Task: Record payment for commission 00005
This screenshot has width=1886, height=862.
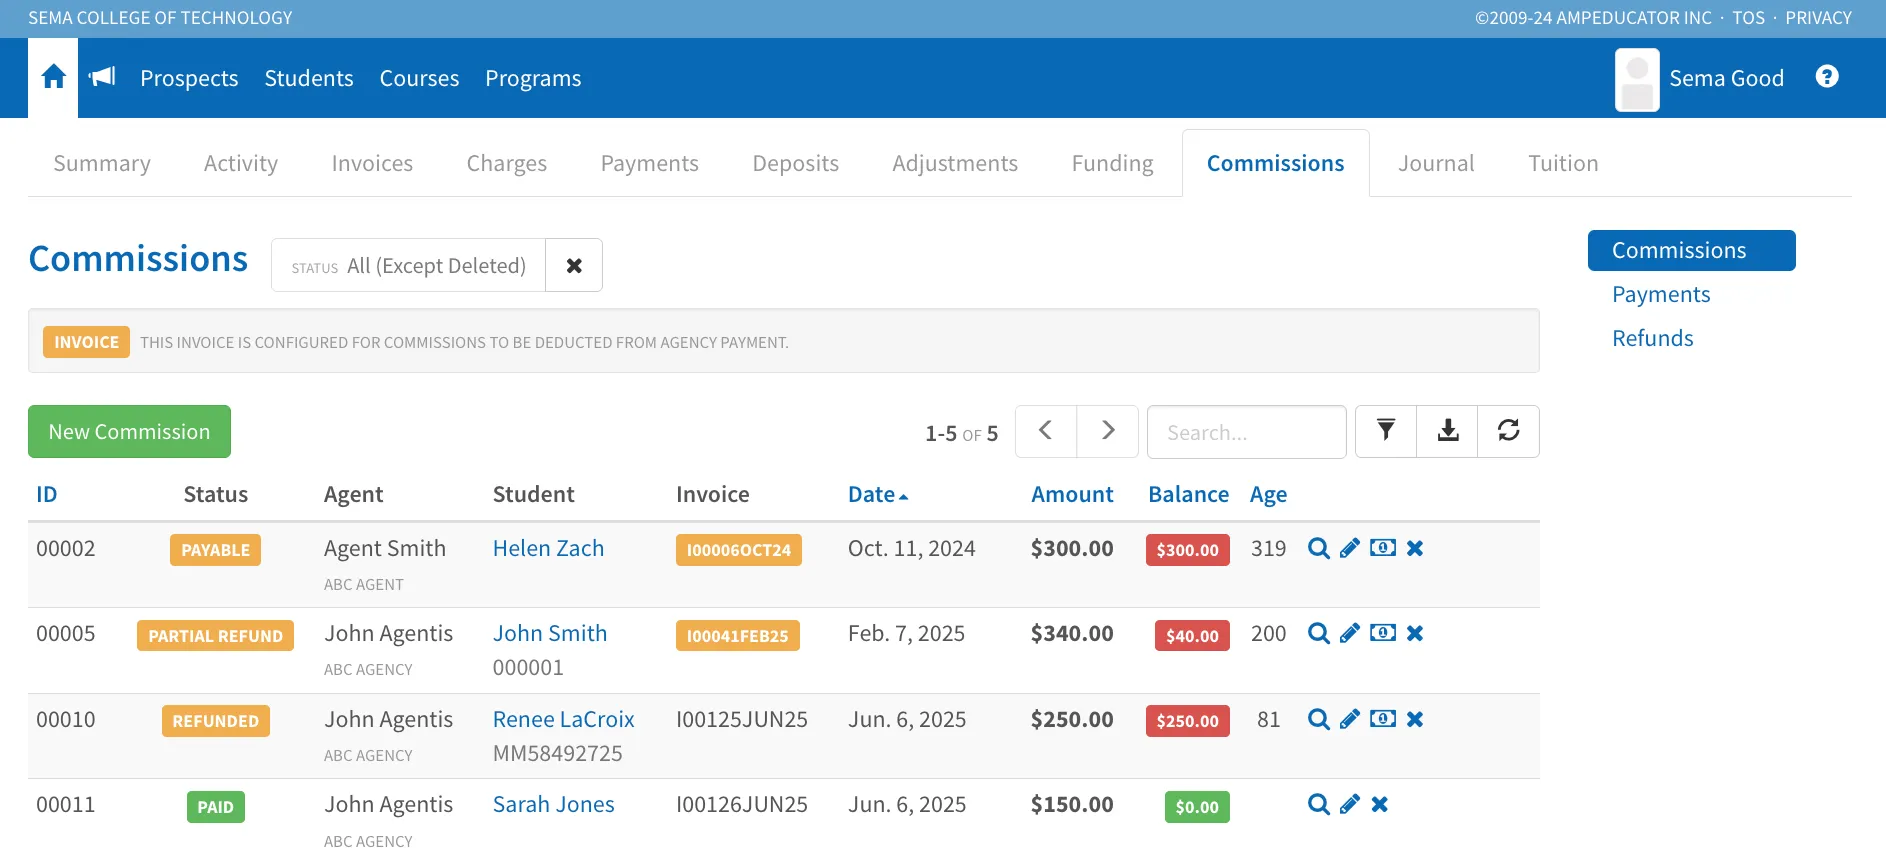Action: [1383, 633]
